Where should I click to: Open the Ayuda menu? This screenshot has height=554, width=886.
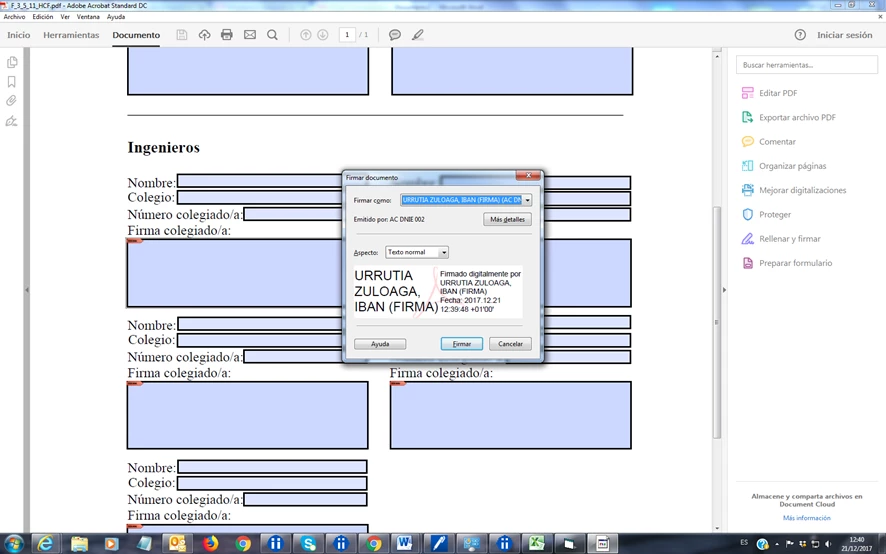116,17
